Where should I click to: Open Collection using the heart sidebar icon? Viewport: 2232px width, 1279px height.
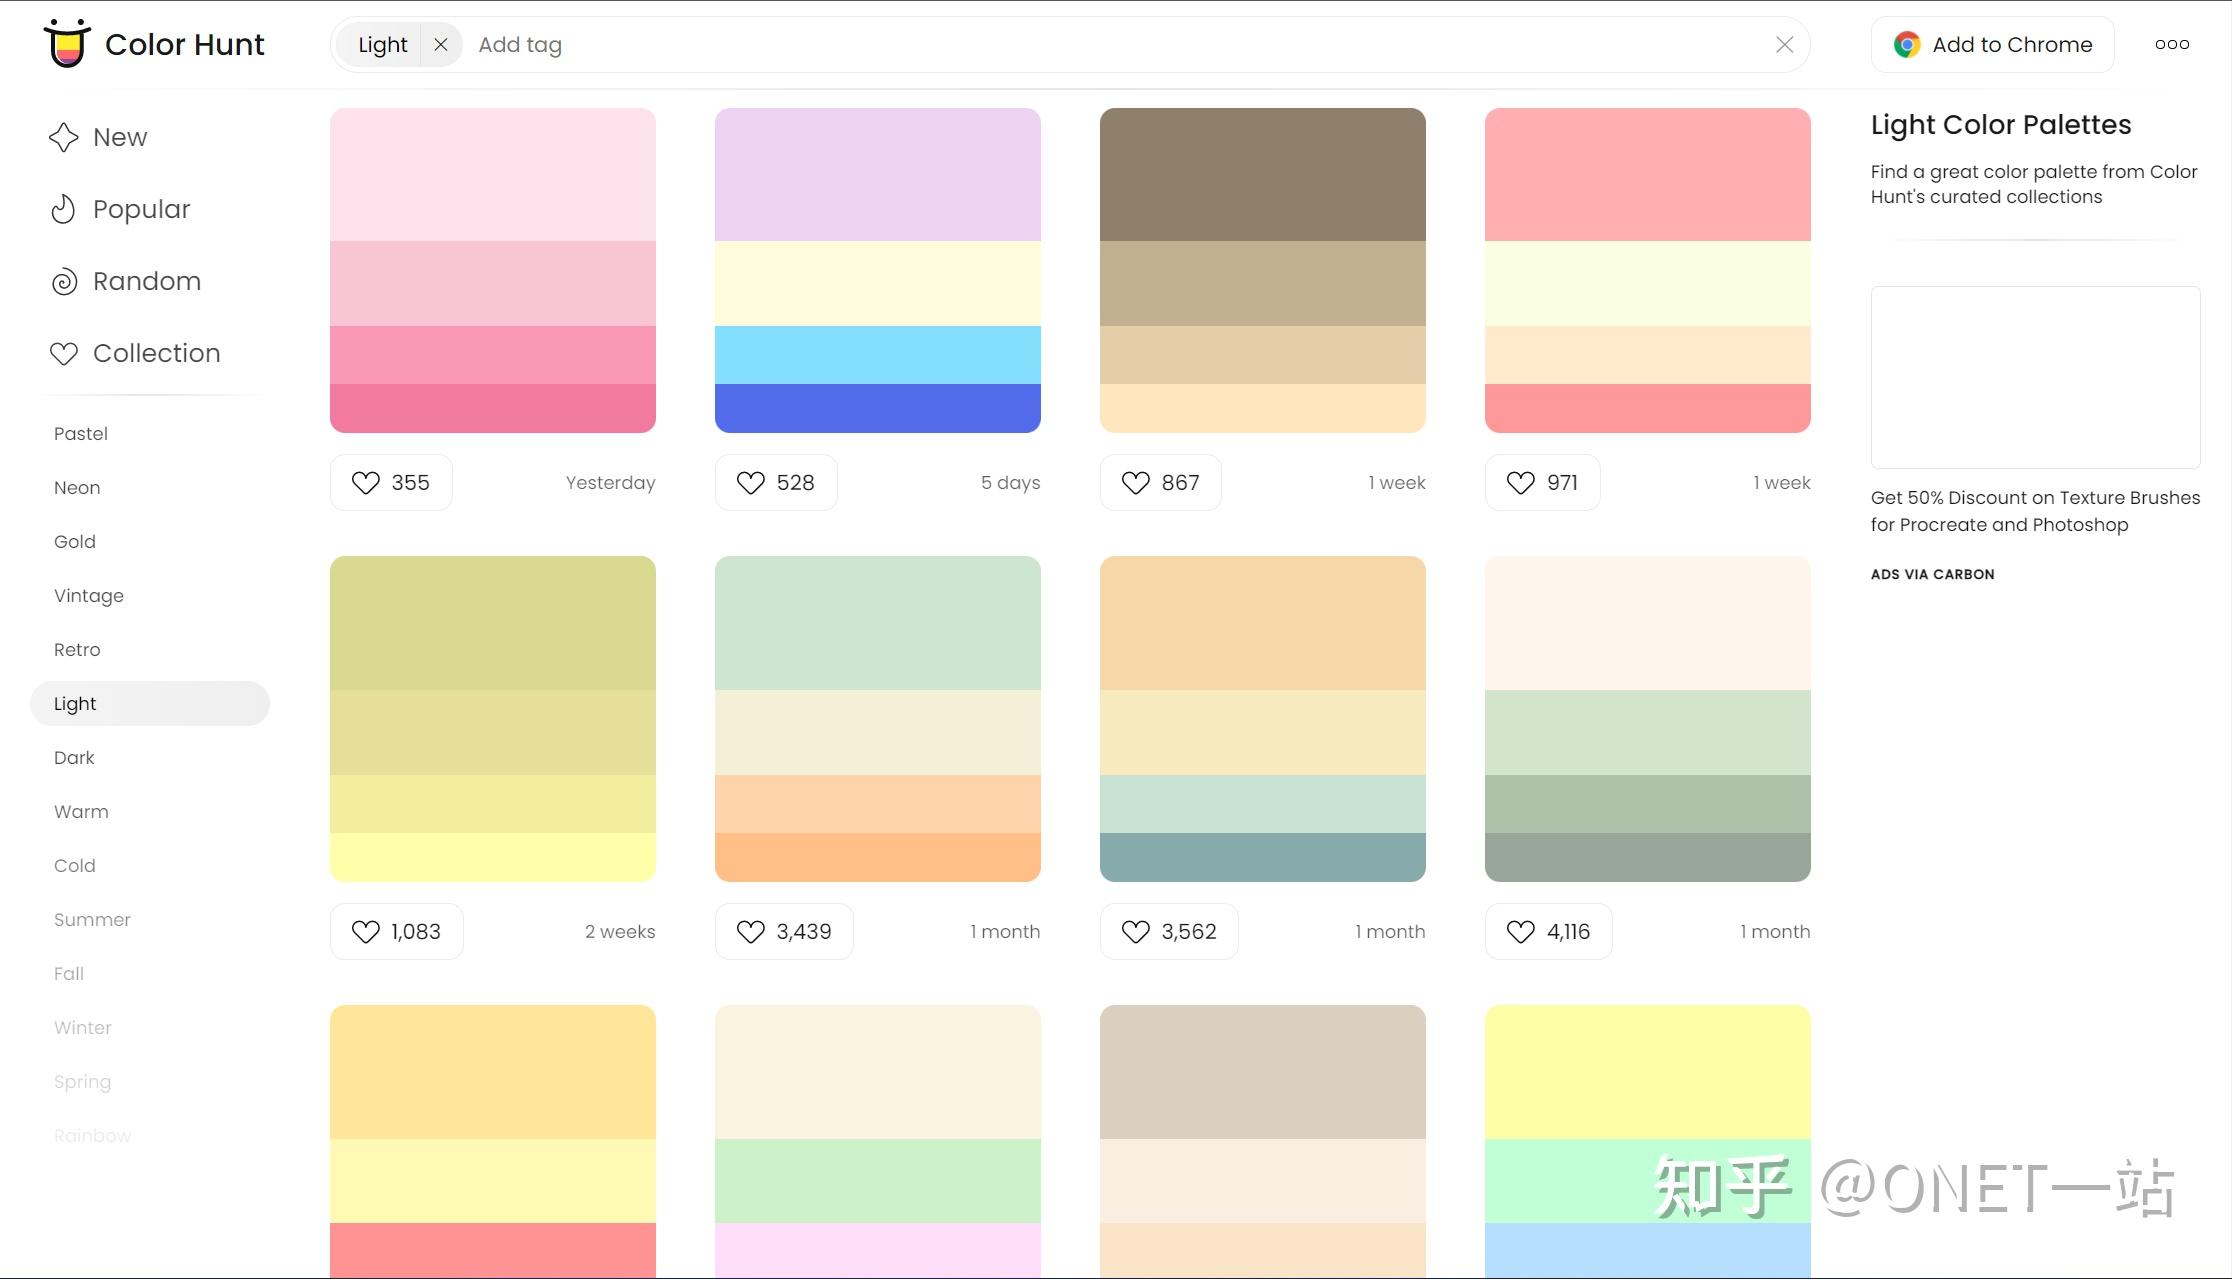(x=62, y=353)
